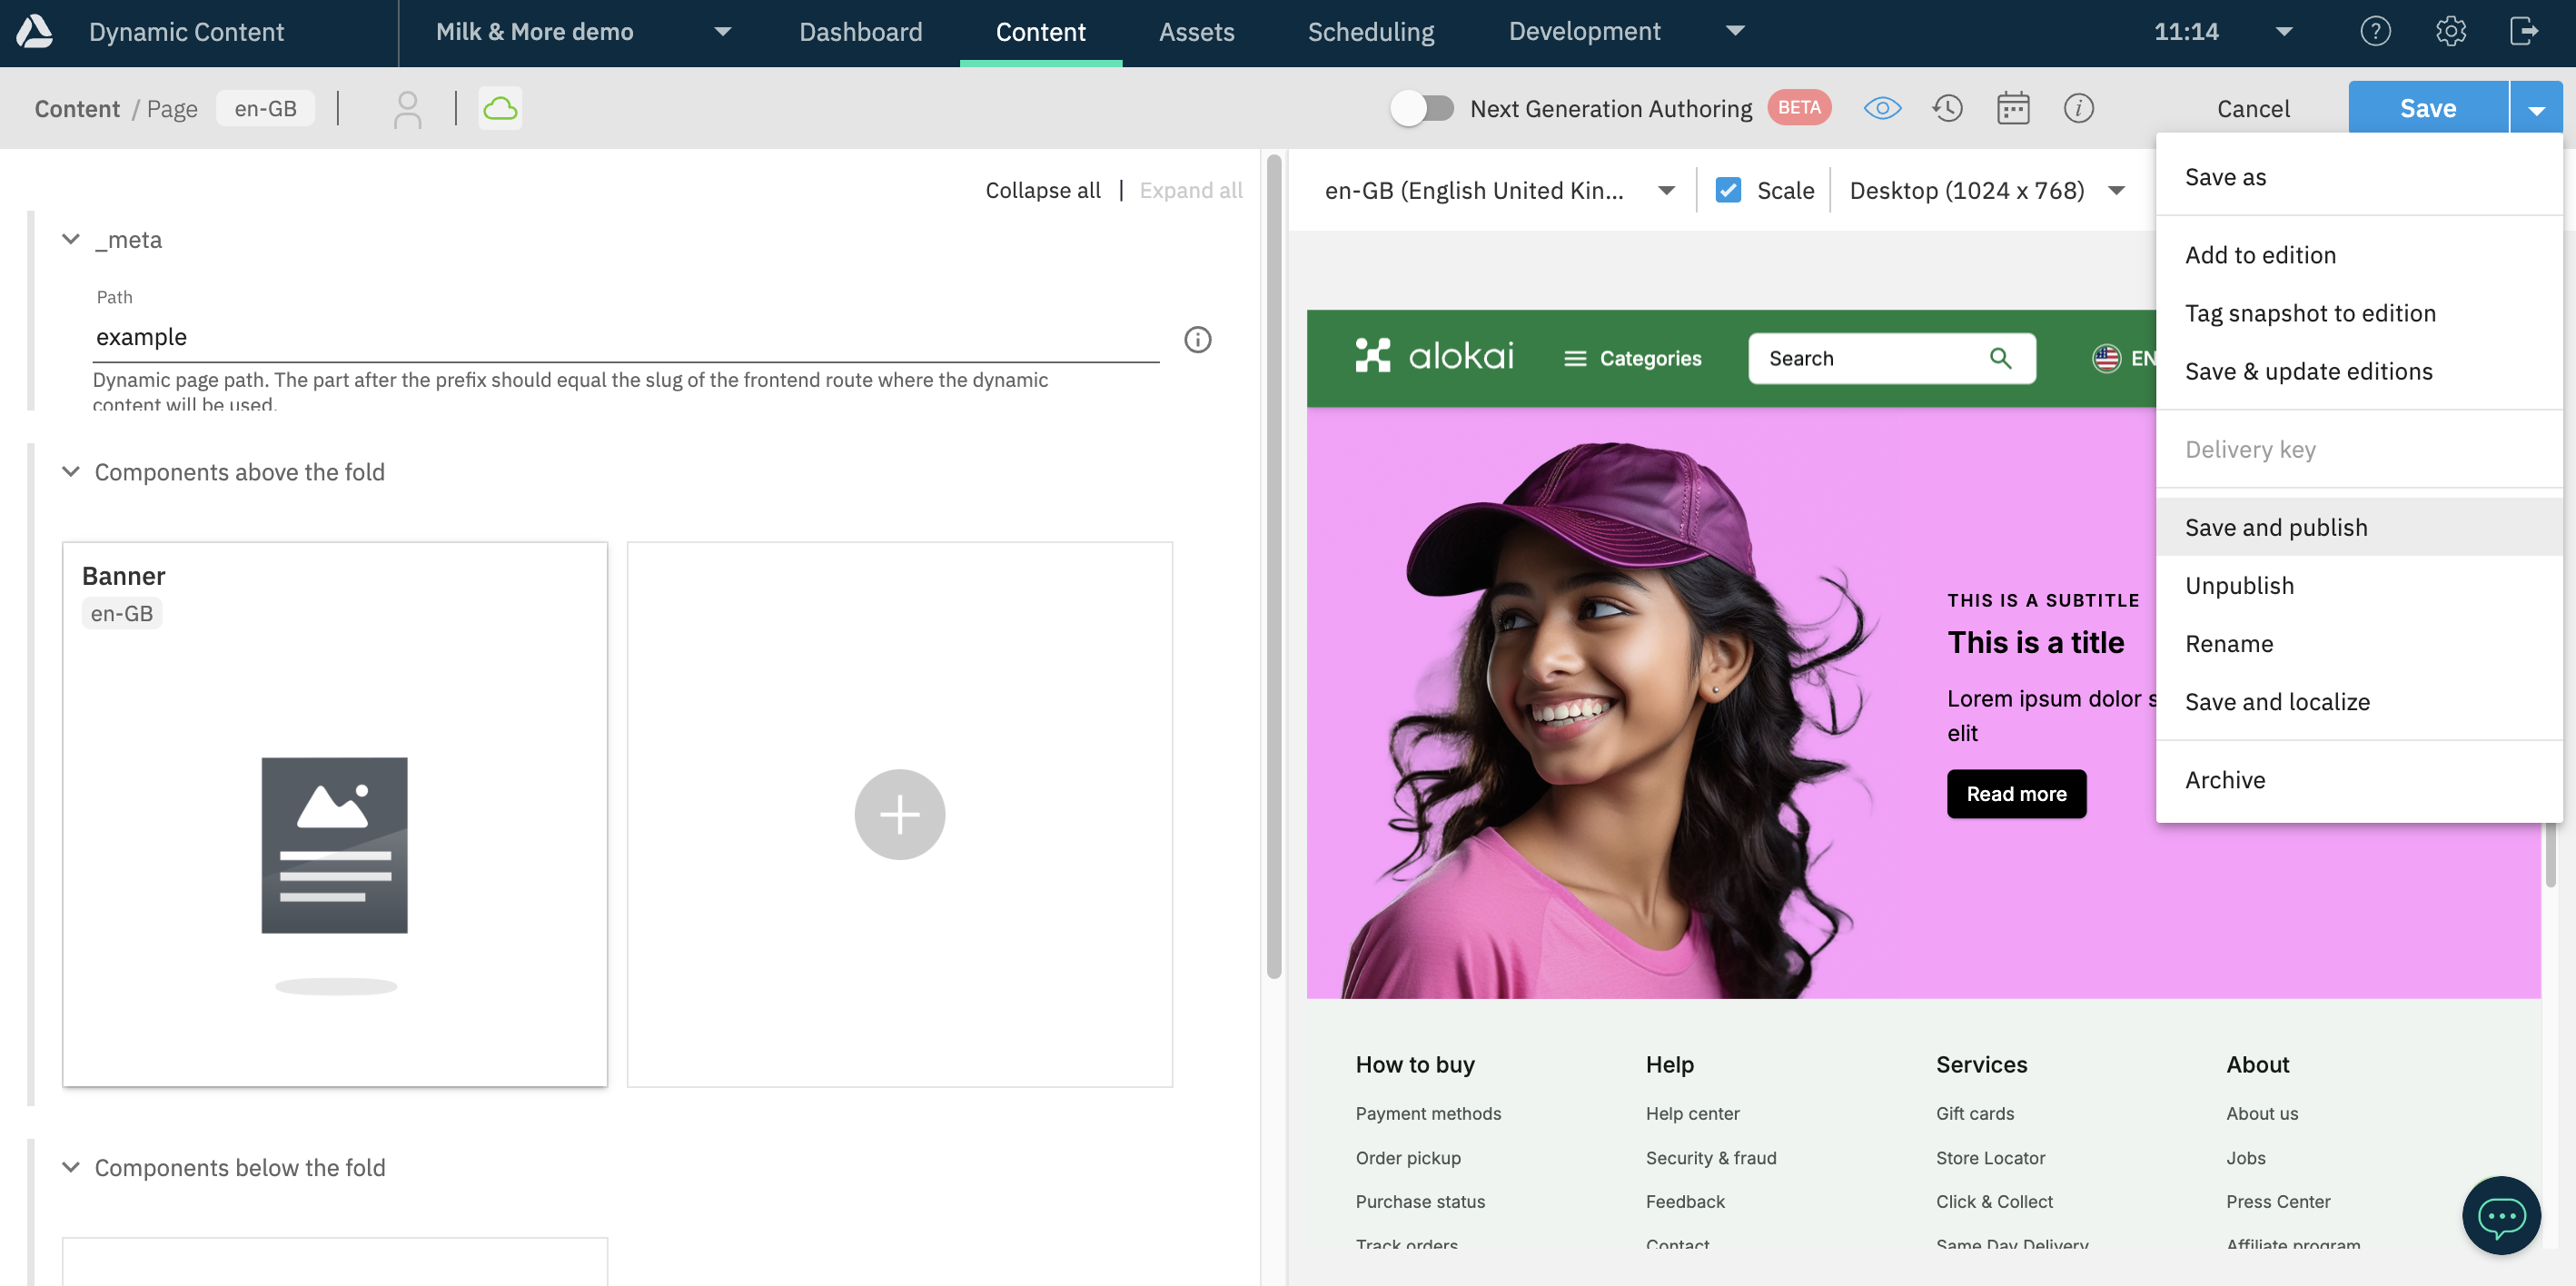Click the Cancel button
The width and height of the screenshot is (2576, 1286).
click(2252, 108)
